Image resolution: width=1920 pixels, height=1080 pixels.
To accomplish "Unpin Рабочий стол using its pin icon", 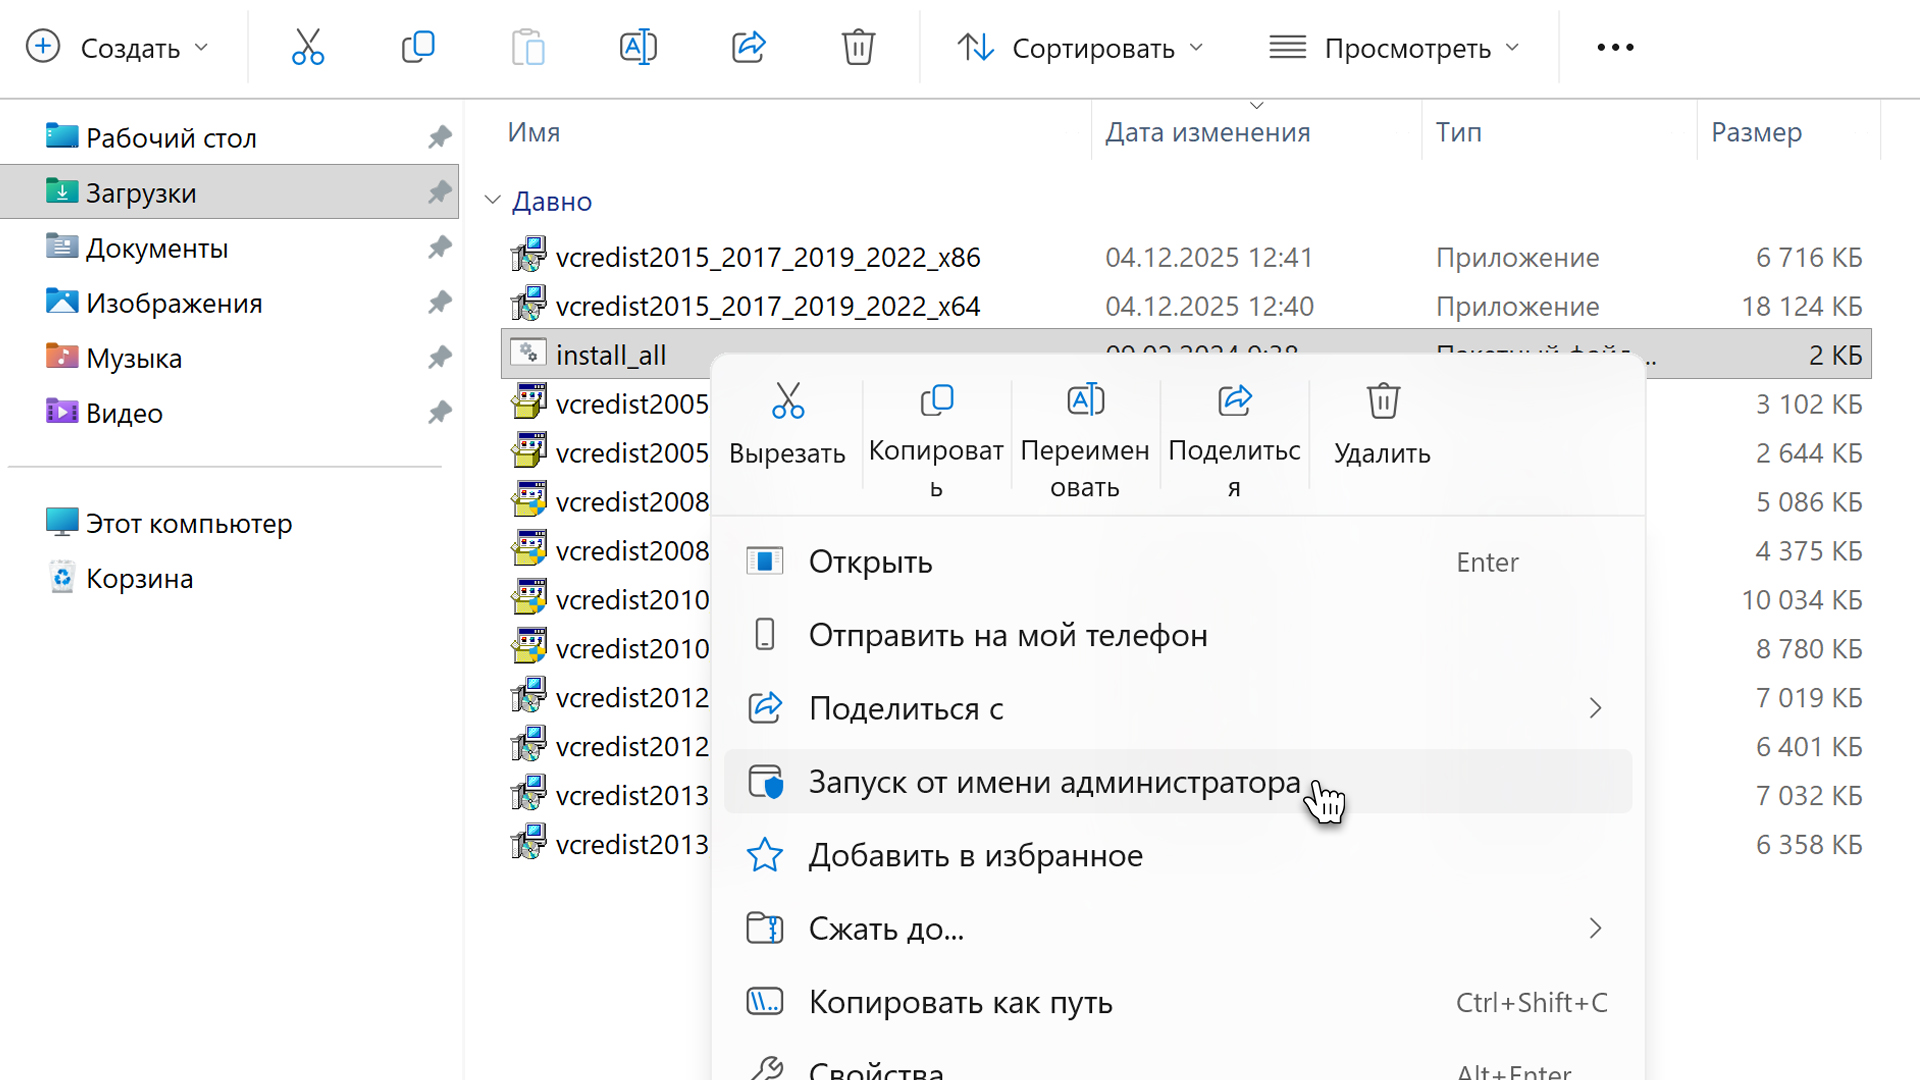I will click(439, 137).
